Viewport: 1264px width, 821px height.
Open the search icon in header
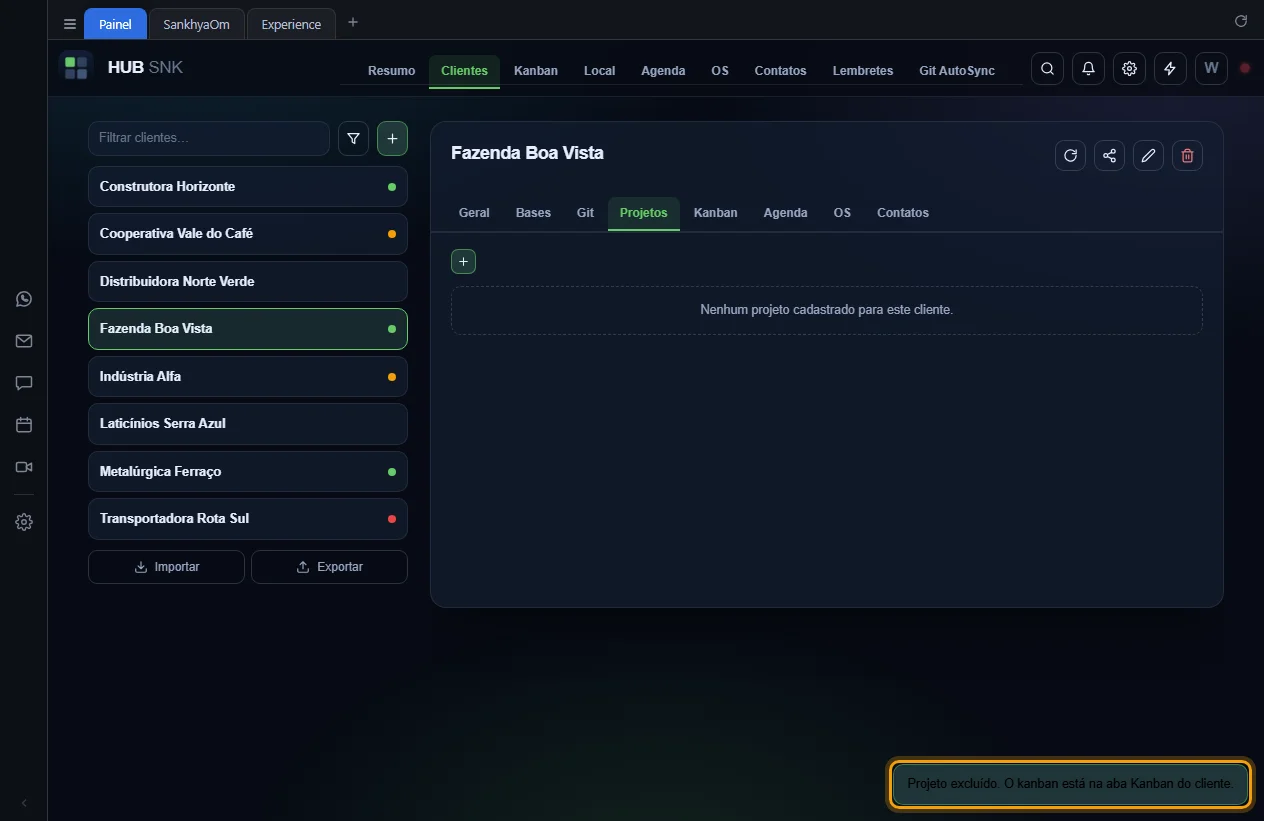click(x=1047, y=69)
